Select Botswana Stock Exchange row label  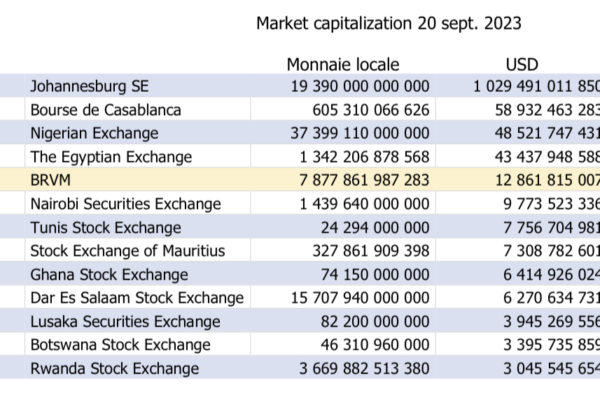(120, 345)
